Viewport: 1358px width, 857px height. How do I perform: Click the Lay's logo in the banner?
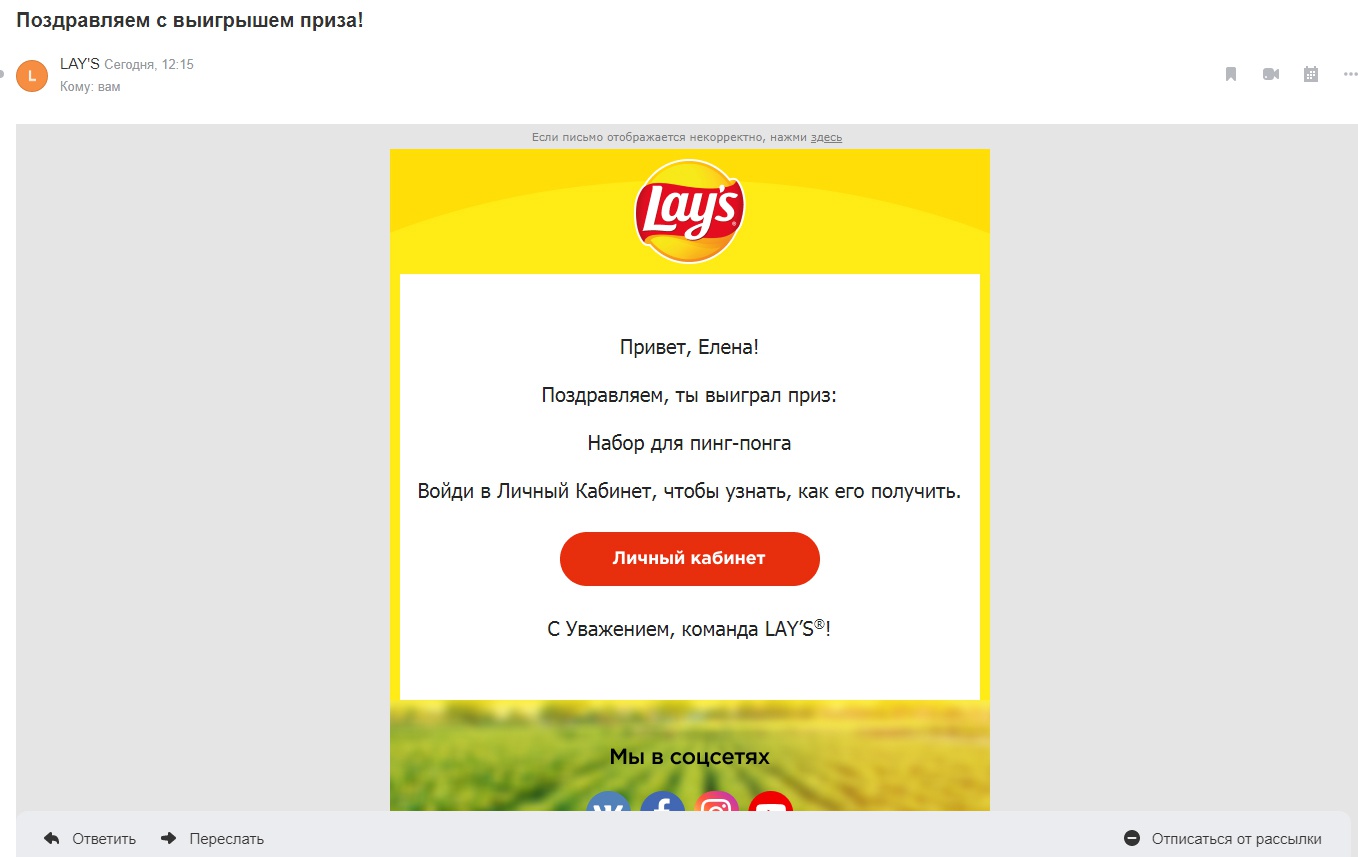click(x=689, y=211)
